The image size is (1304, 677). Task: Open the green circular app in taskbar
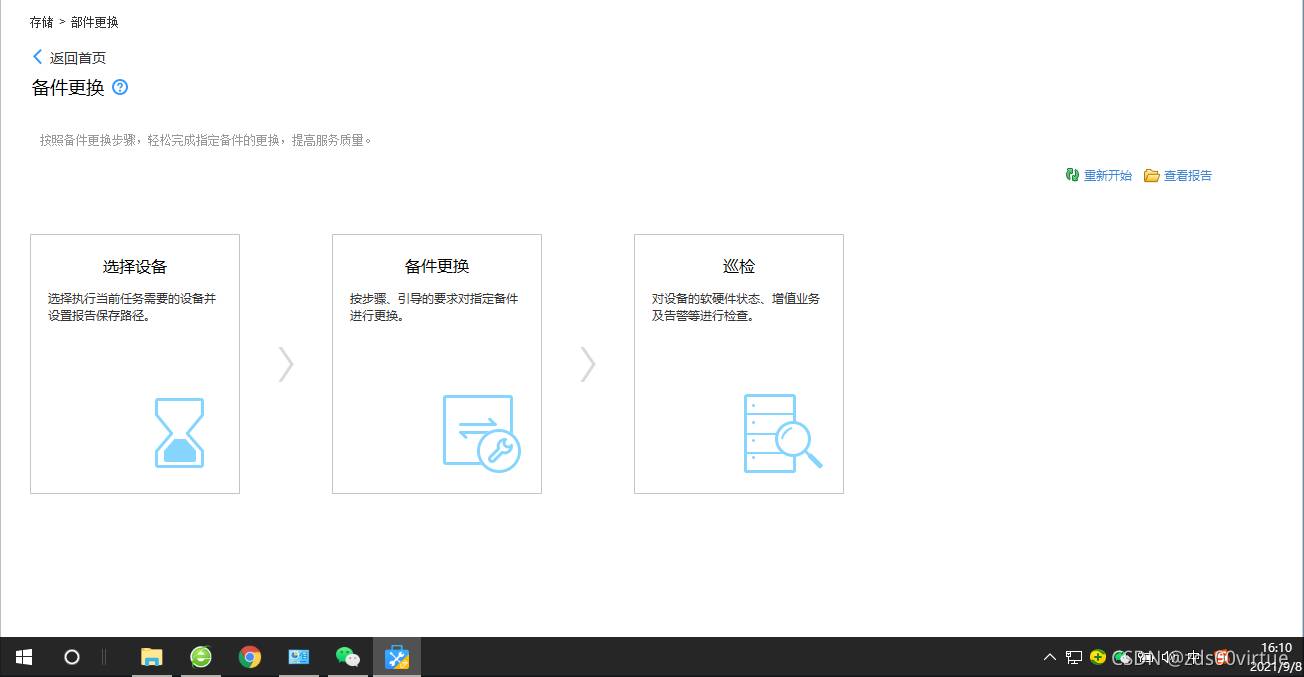[201, 657]
